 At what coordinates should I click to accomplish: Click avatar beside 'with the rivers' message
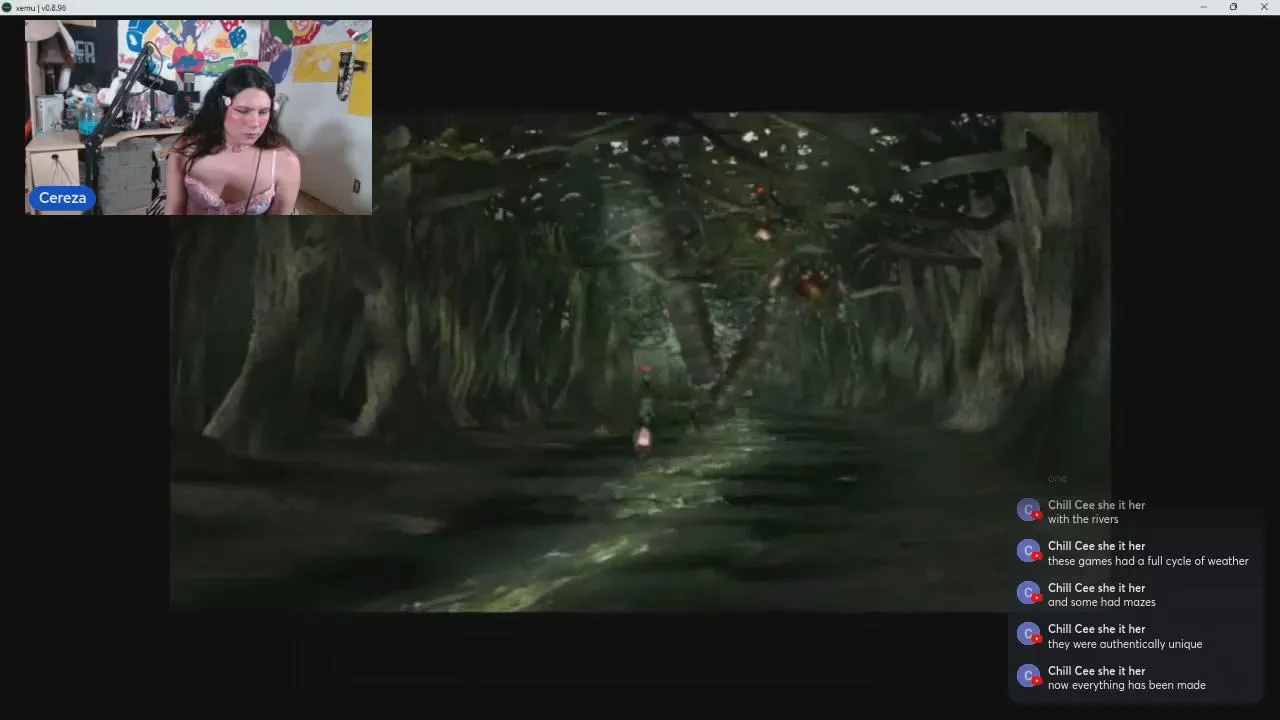click(x=1029, y=510)
